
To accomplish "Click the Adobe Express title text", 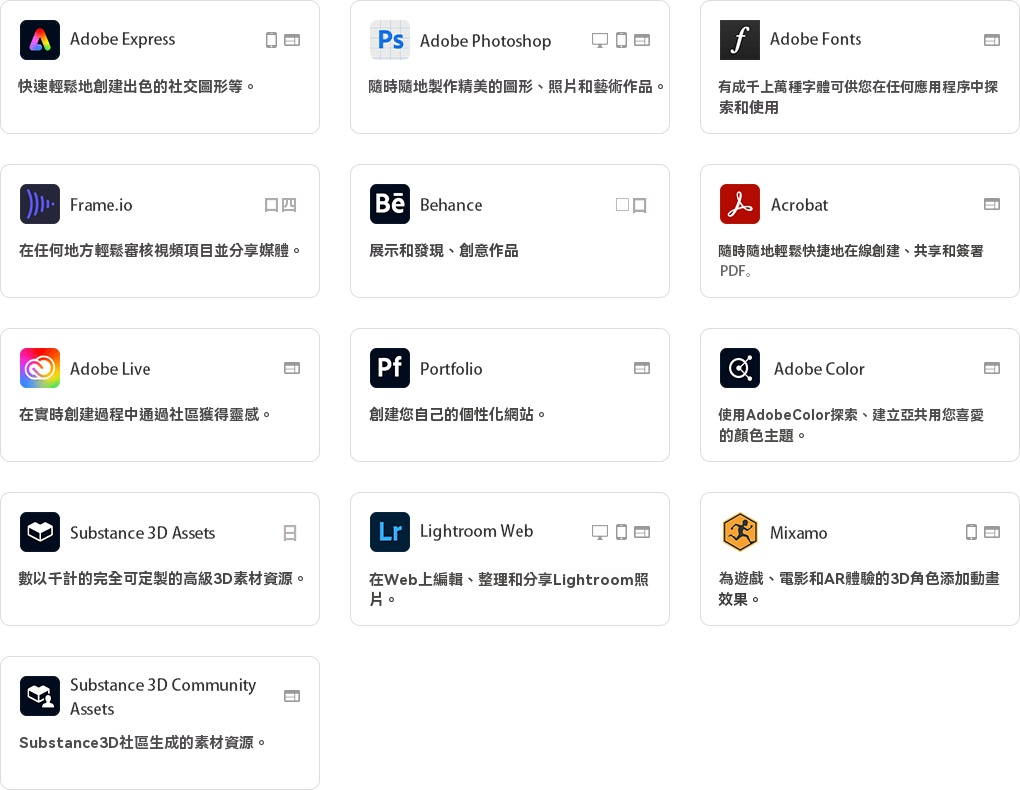I will pos(122,40).
